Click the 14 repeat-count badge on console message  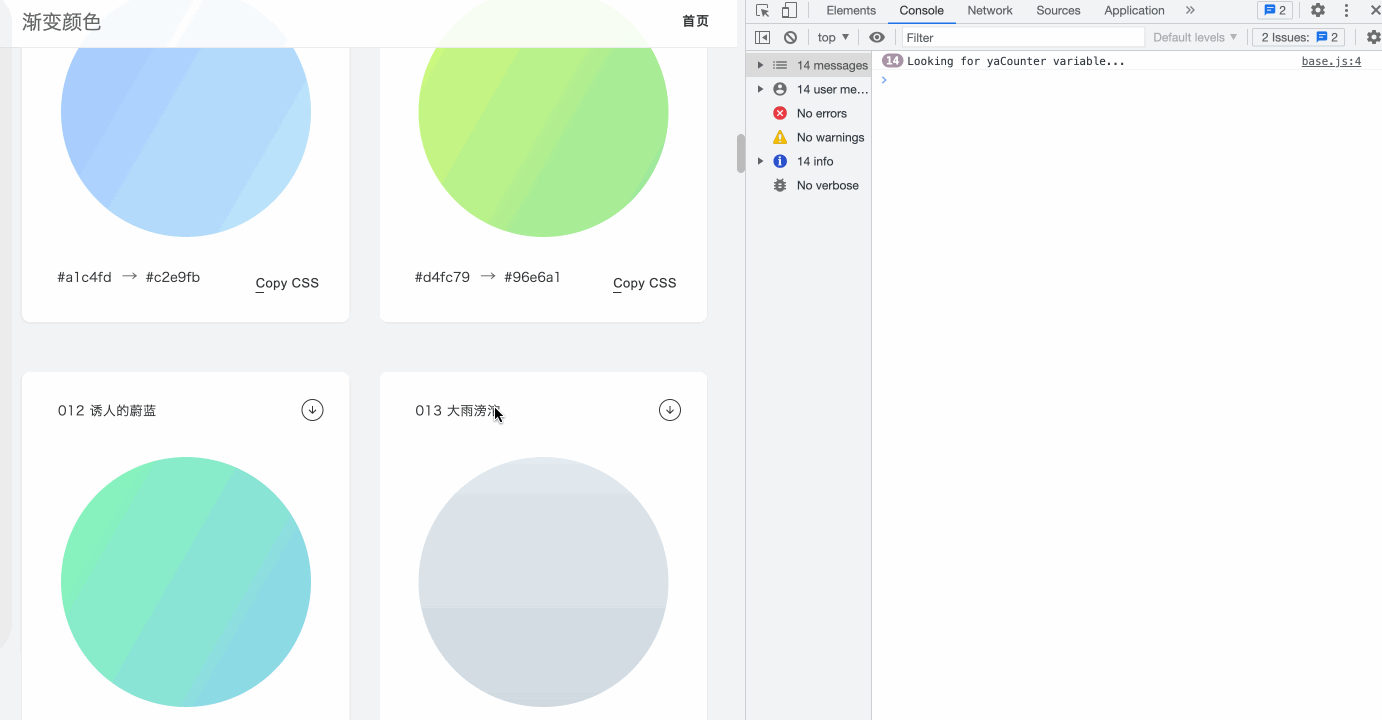[x=893, y=61]
